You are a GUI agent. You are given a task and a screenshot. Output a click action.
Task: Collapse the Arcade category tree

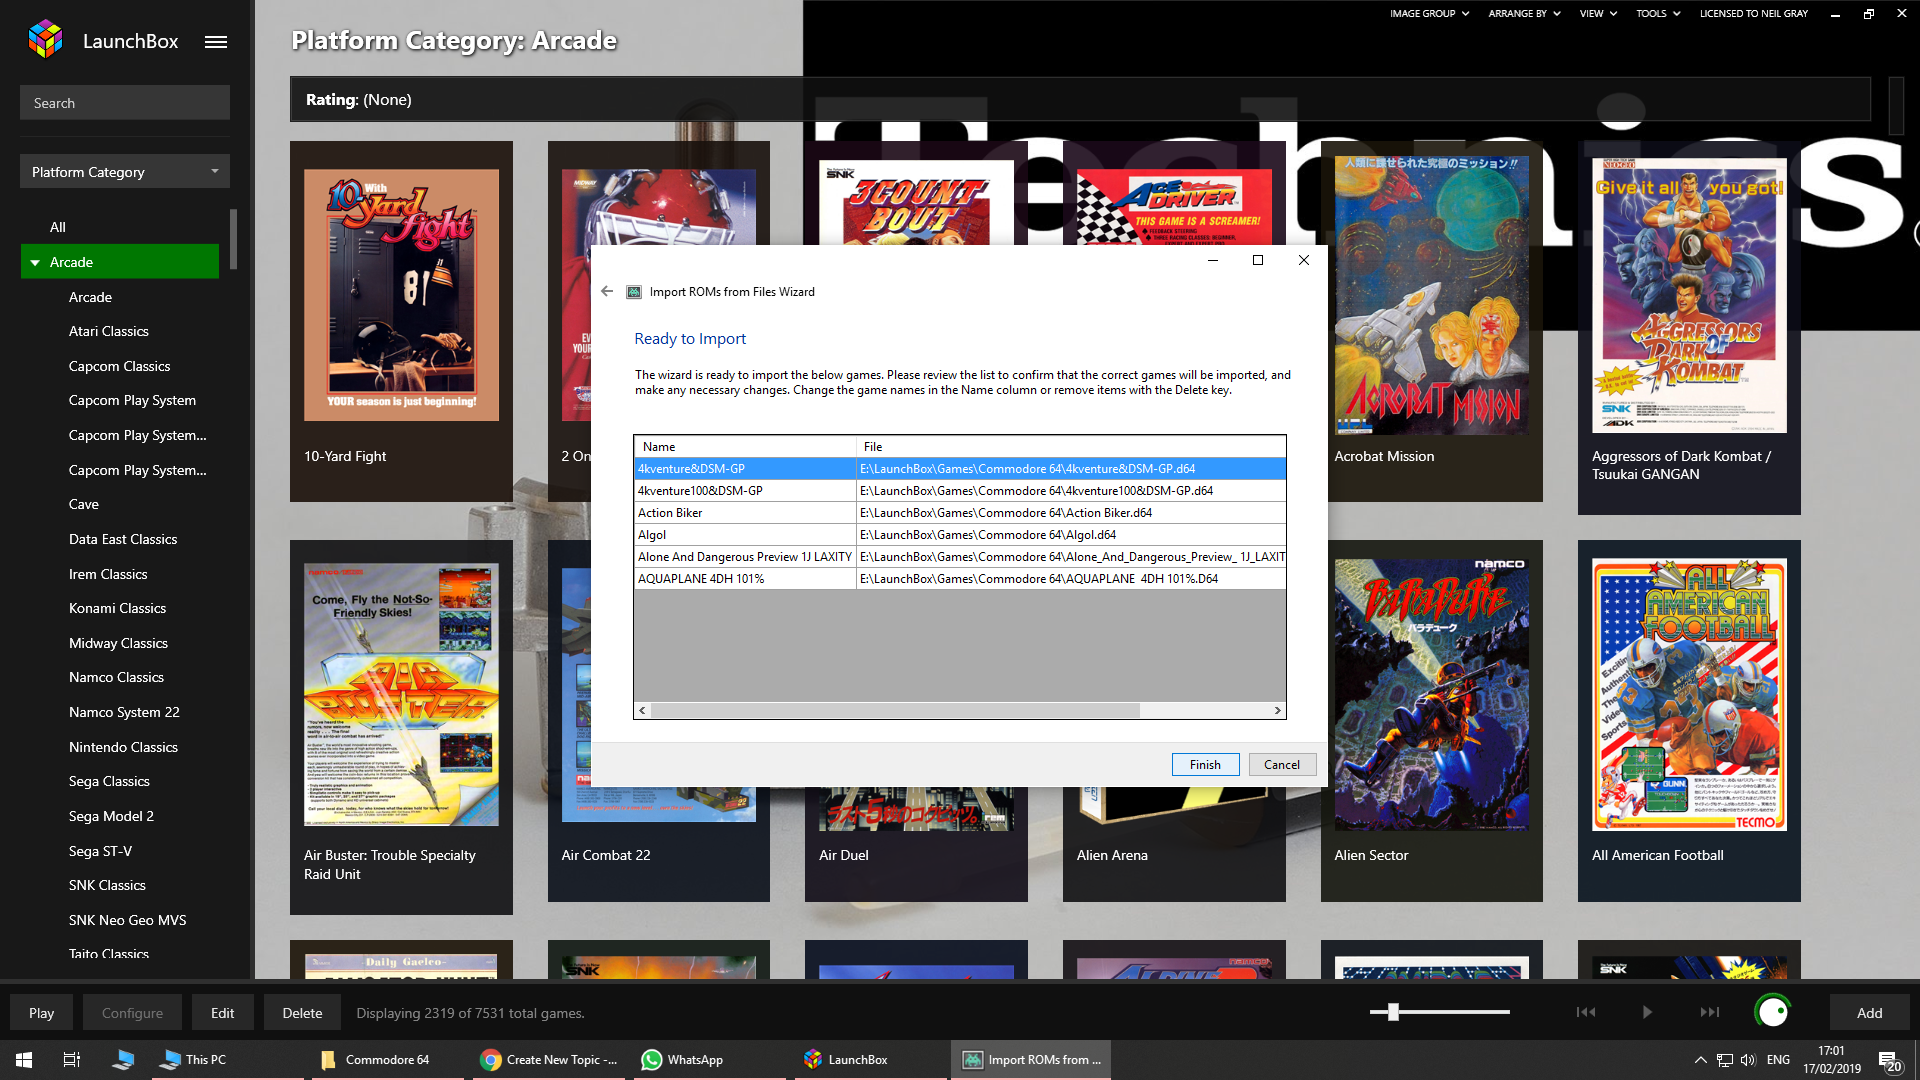point(35,263)
